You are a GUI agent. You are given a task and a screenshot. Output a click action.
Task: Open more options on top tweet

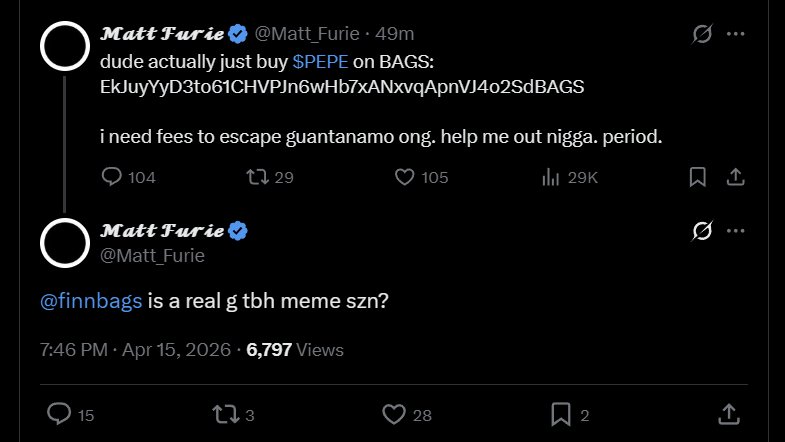point(736,34)
